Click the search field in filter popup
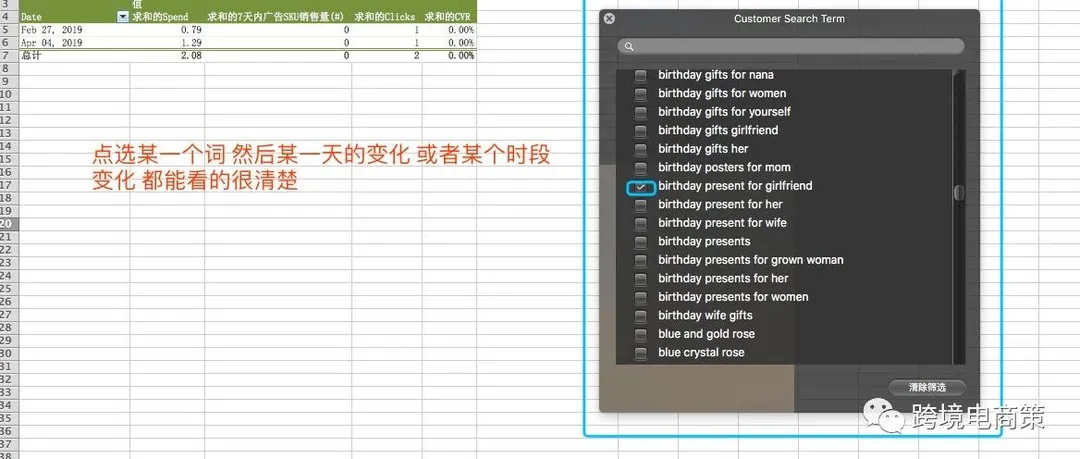 pos(790,46)
